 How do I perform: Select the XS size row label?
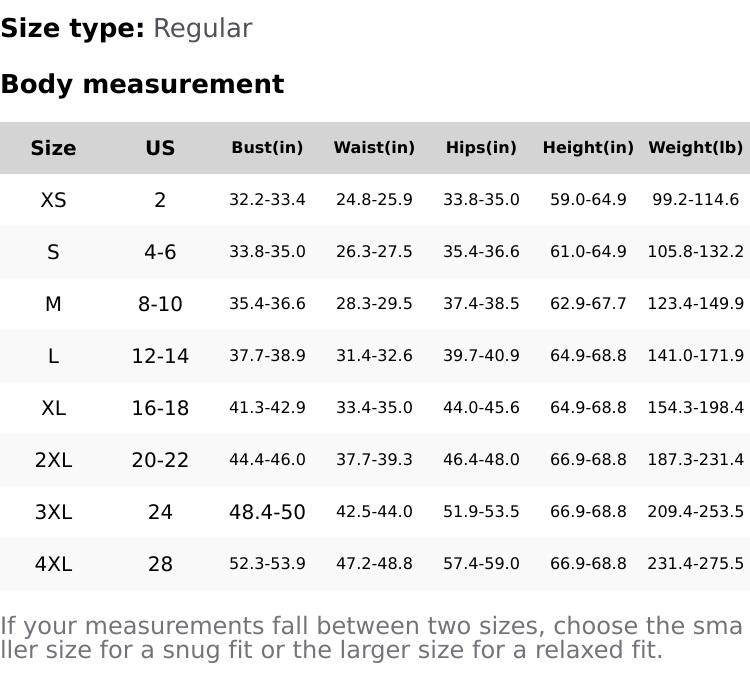tap(53, 200)
